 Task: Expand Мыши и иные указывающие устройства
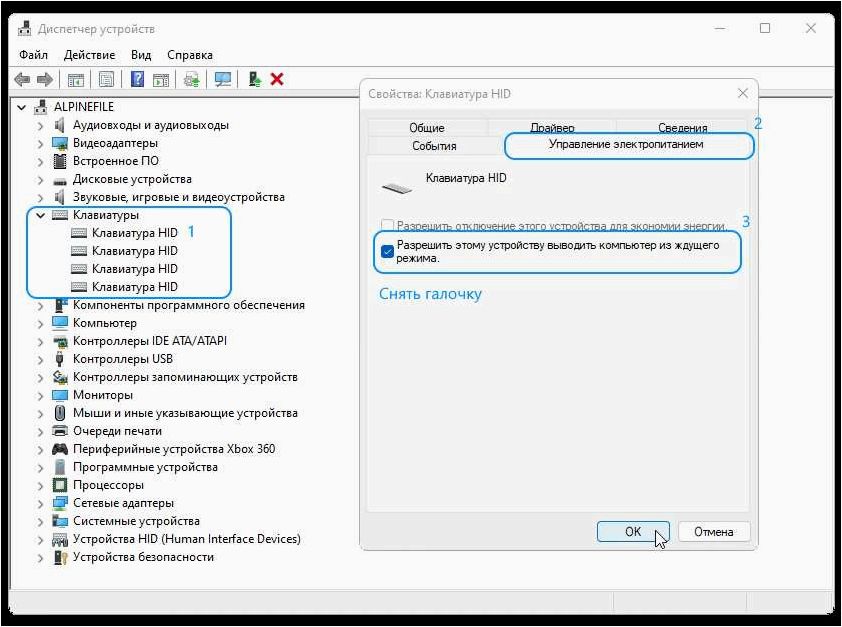[x=40, y=413]
